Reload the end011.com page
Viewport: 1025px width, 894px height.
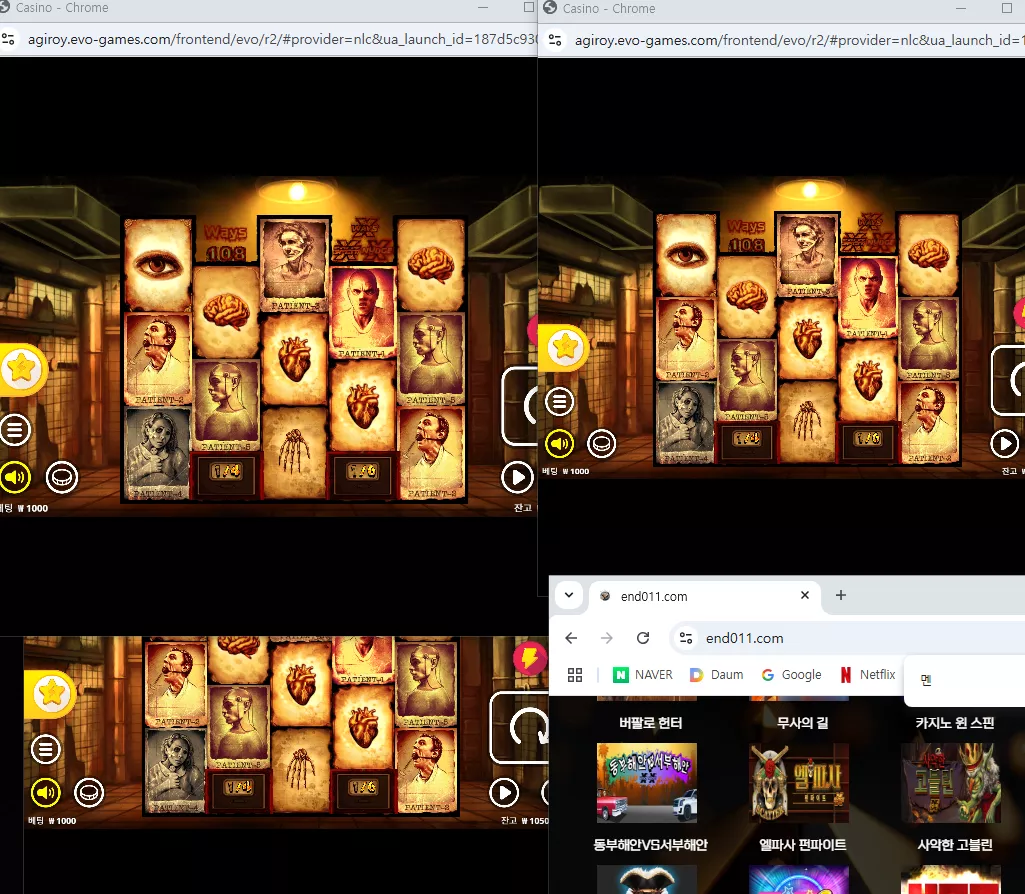(x=643, y=638)
